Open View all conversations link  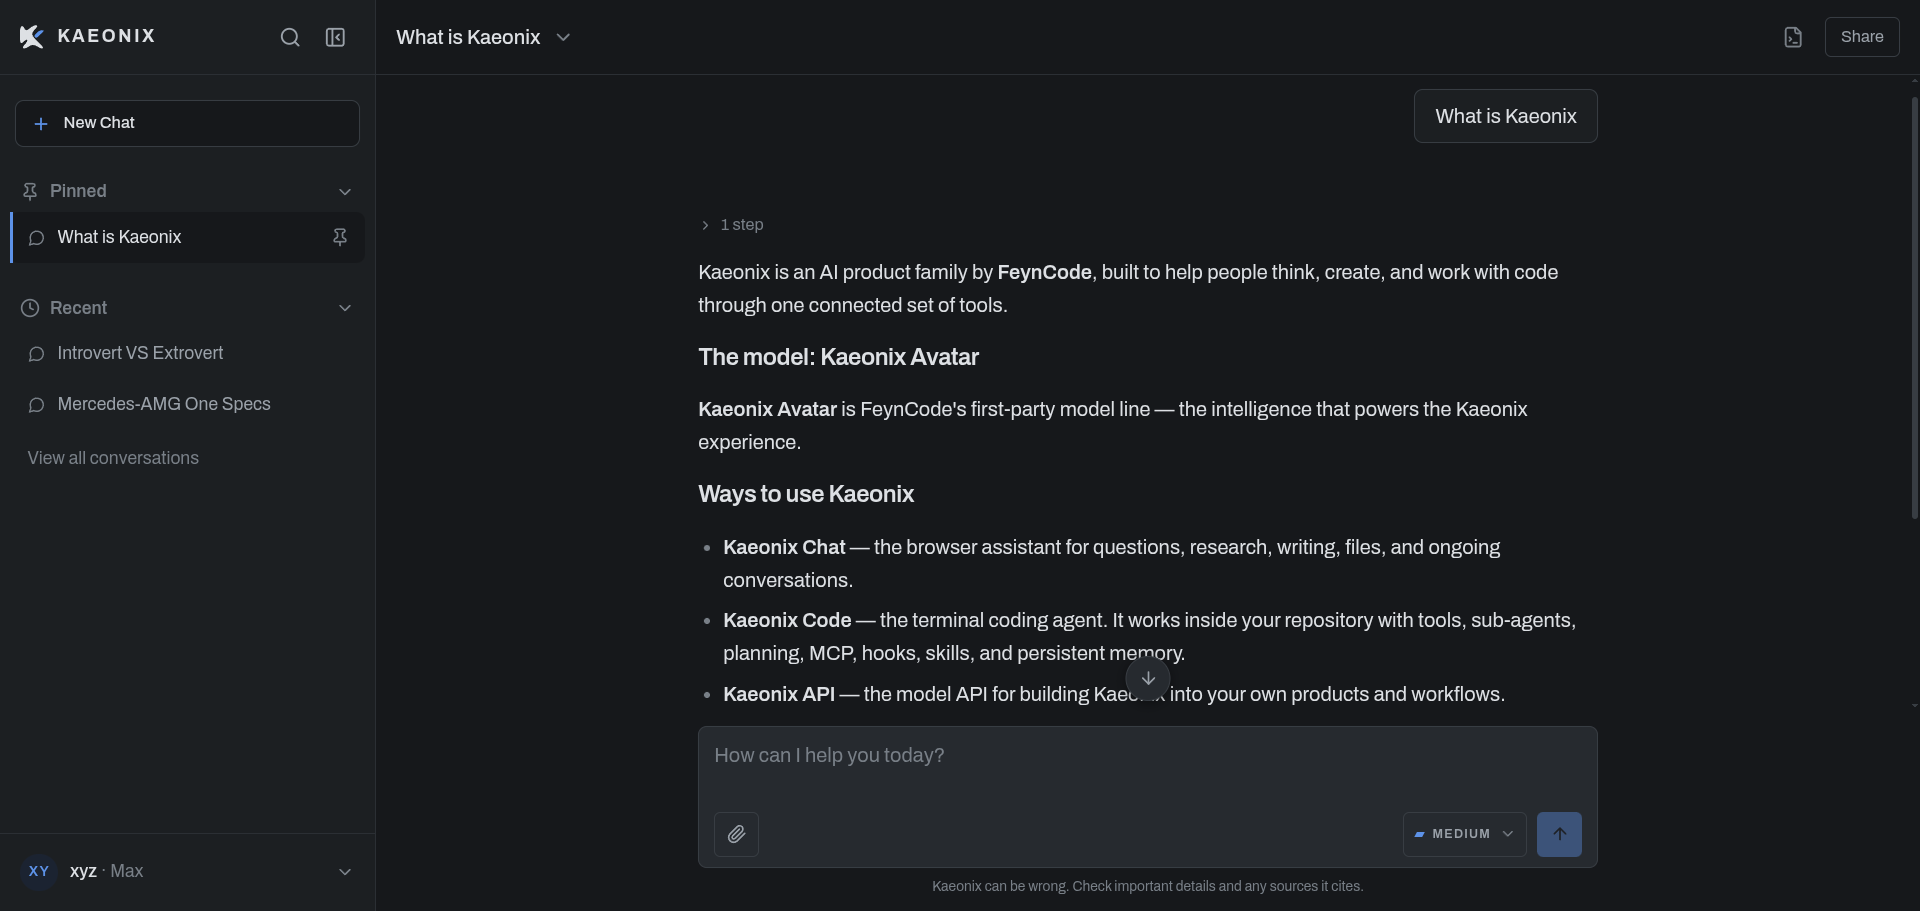(113, 458)
